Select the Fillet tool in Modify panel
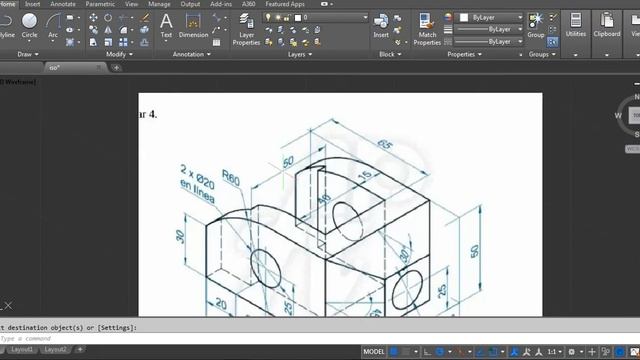The image size is (640, 360). [123, 30]
